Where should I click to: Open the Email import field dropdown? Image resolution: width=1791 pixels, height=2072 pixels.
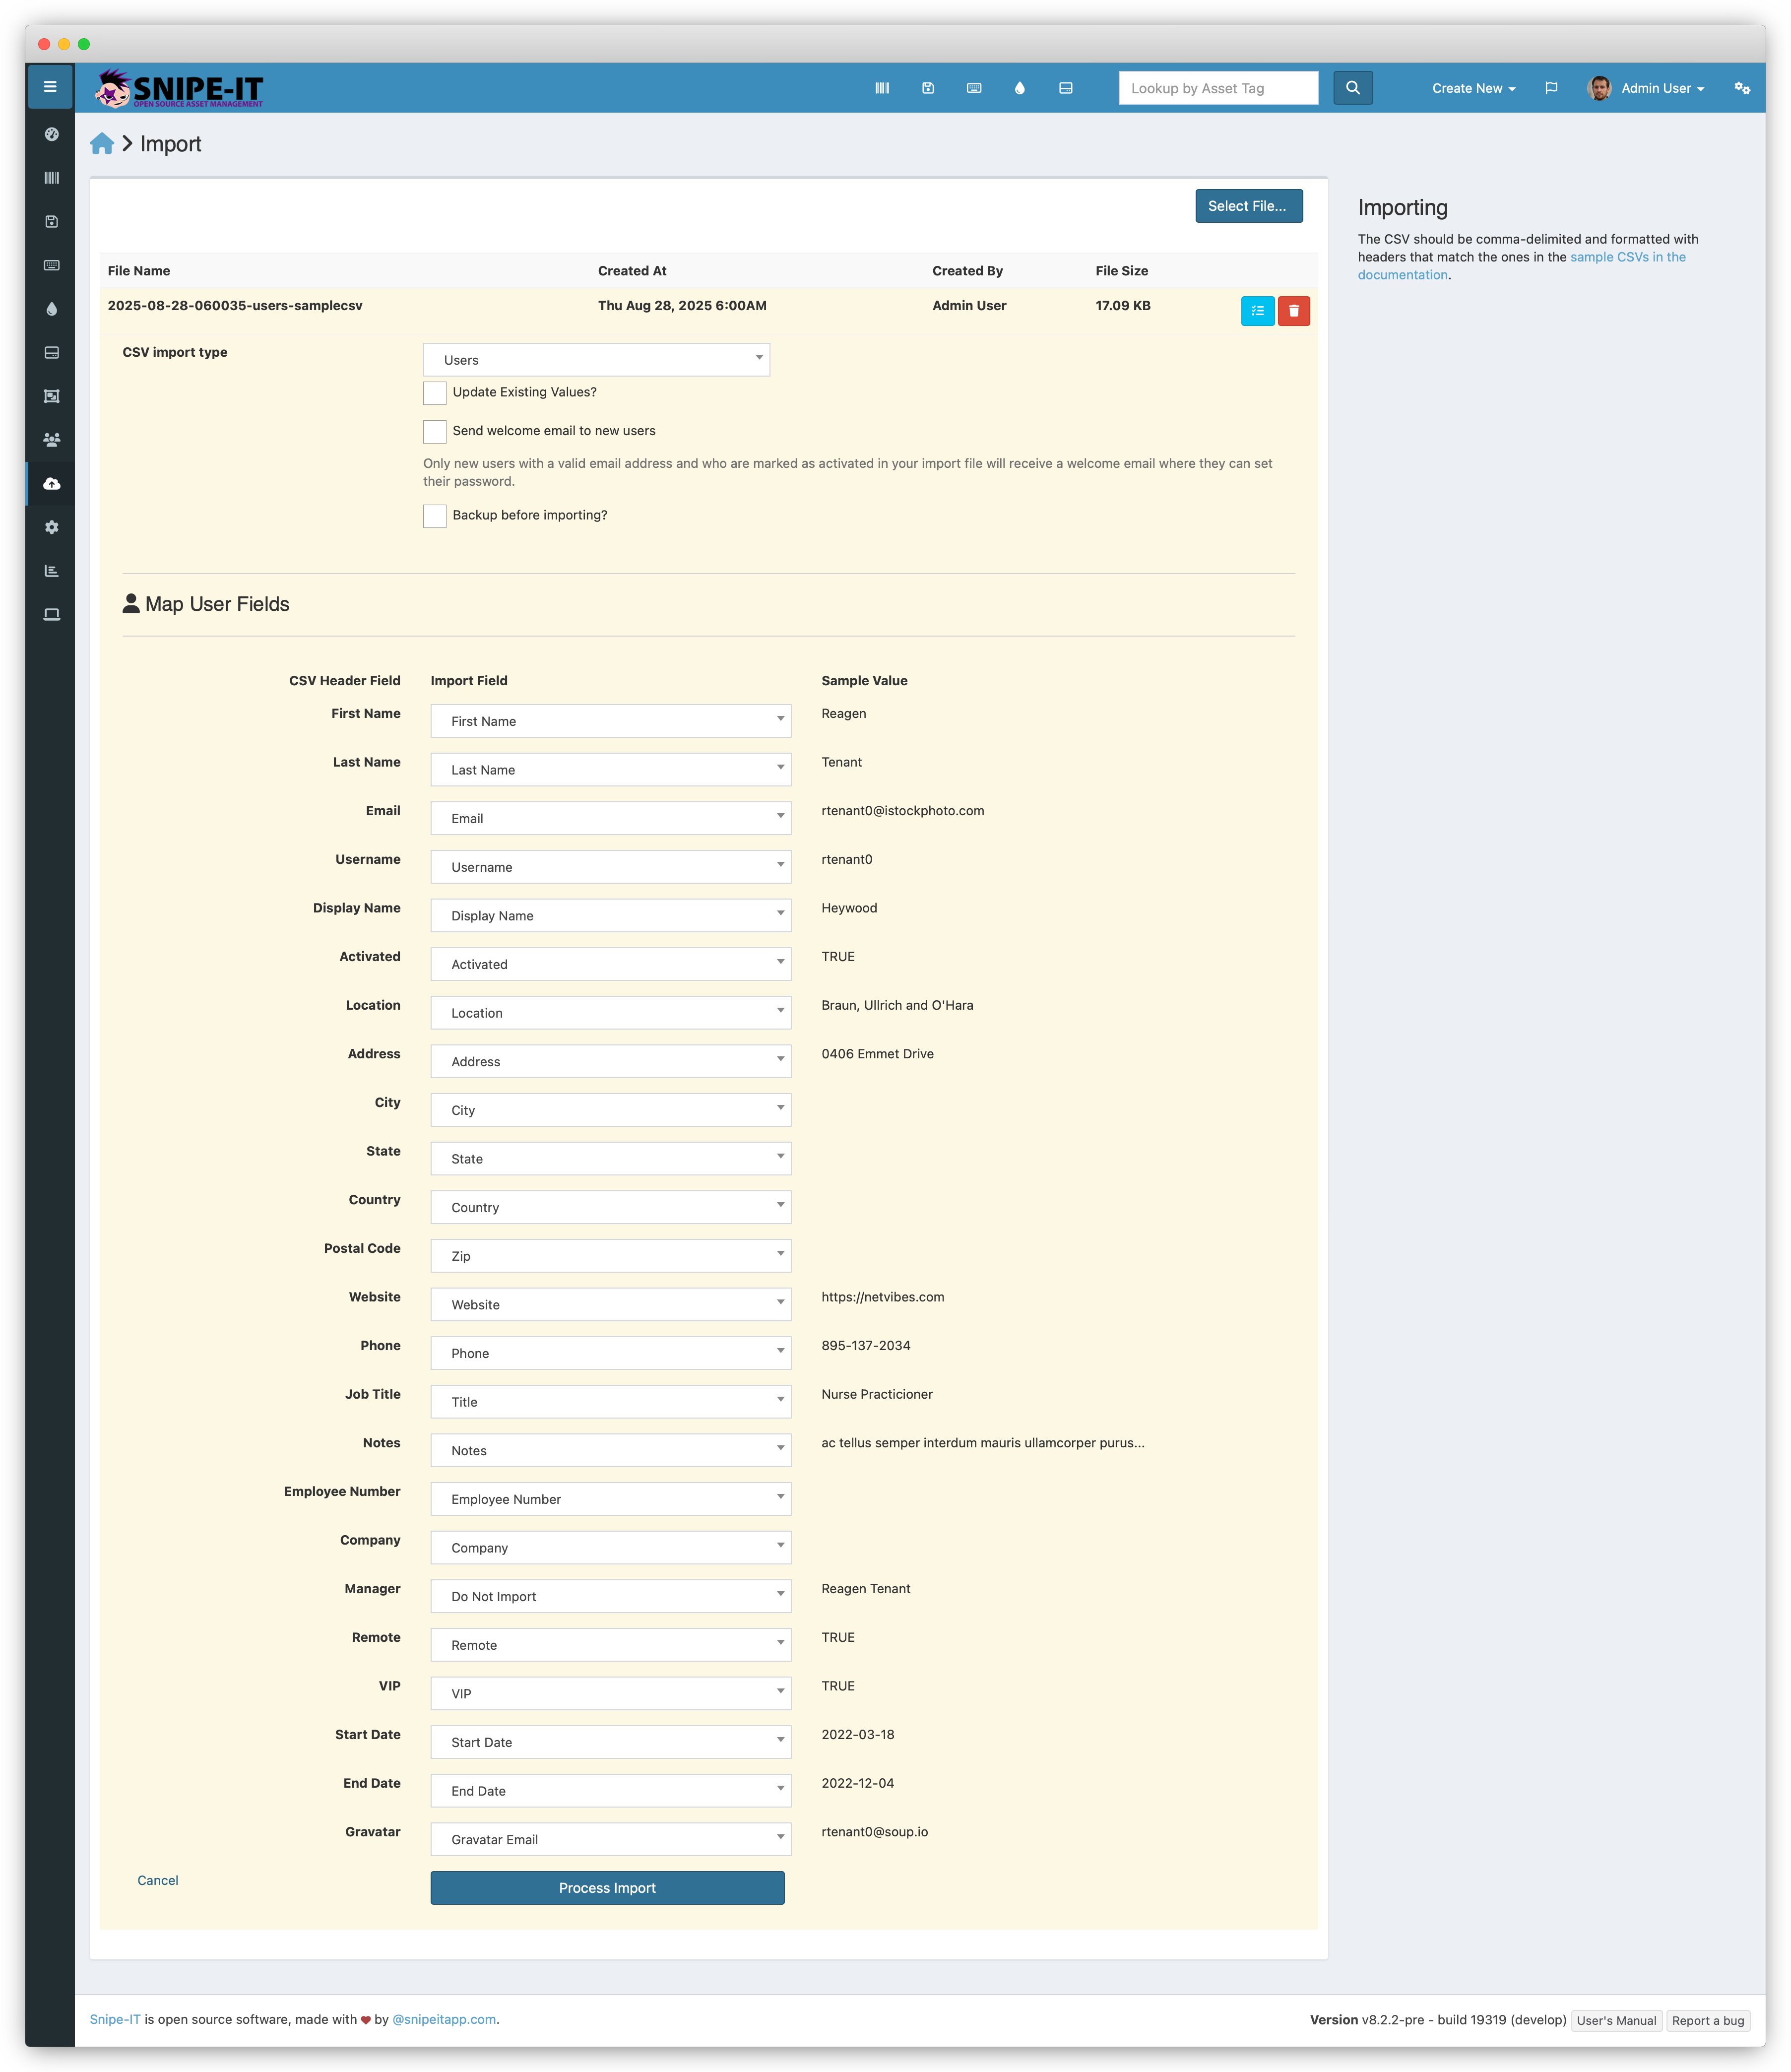point(611,818)
